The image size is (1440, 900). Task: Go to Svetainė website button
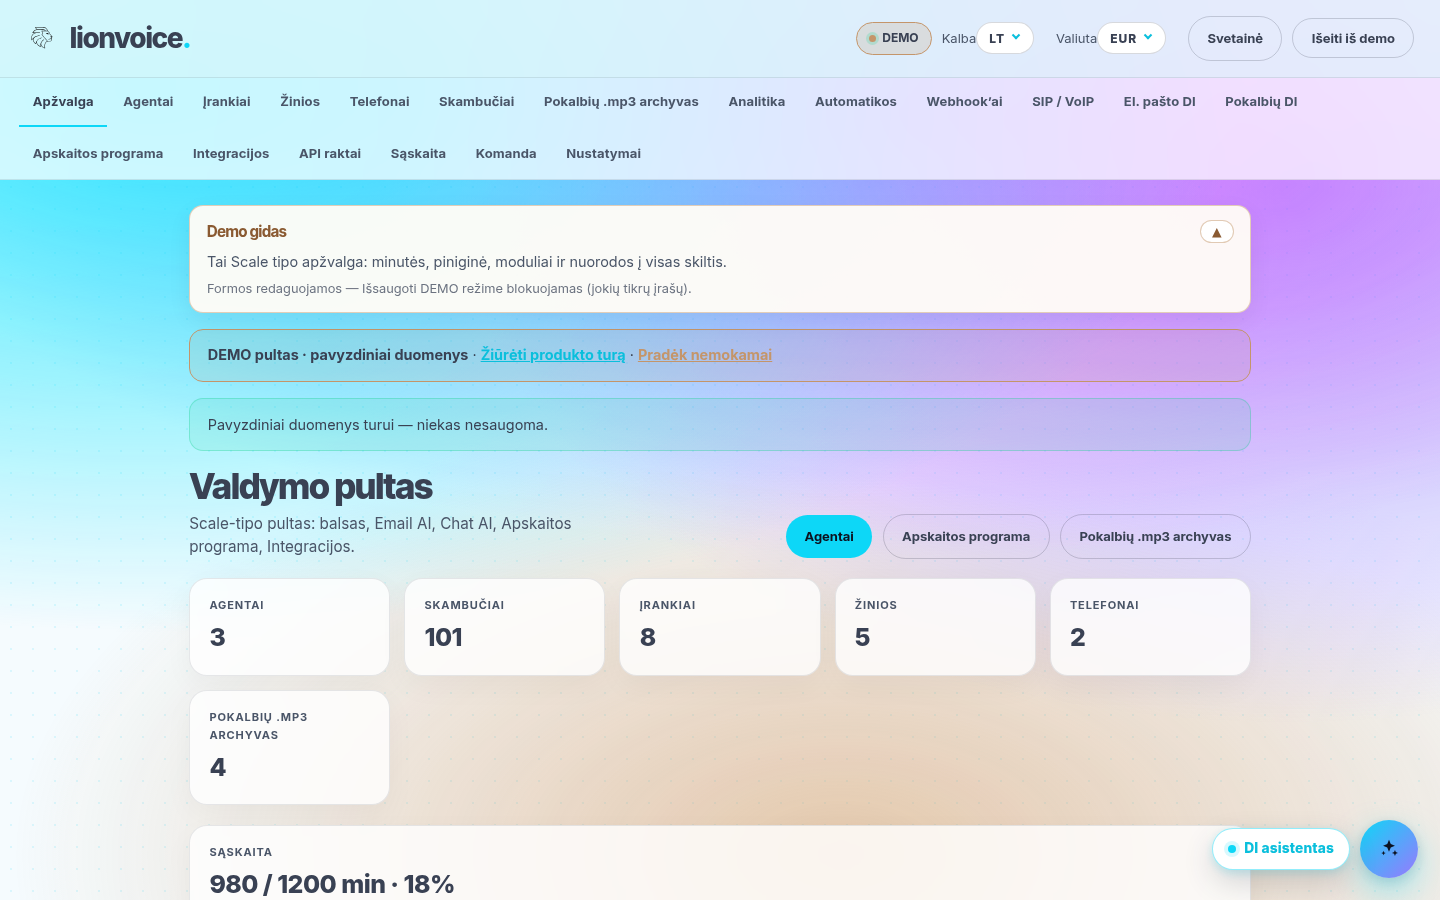1235,39
